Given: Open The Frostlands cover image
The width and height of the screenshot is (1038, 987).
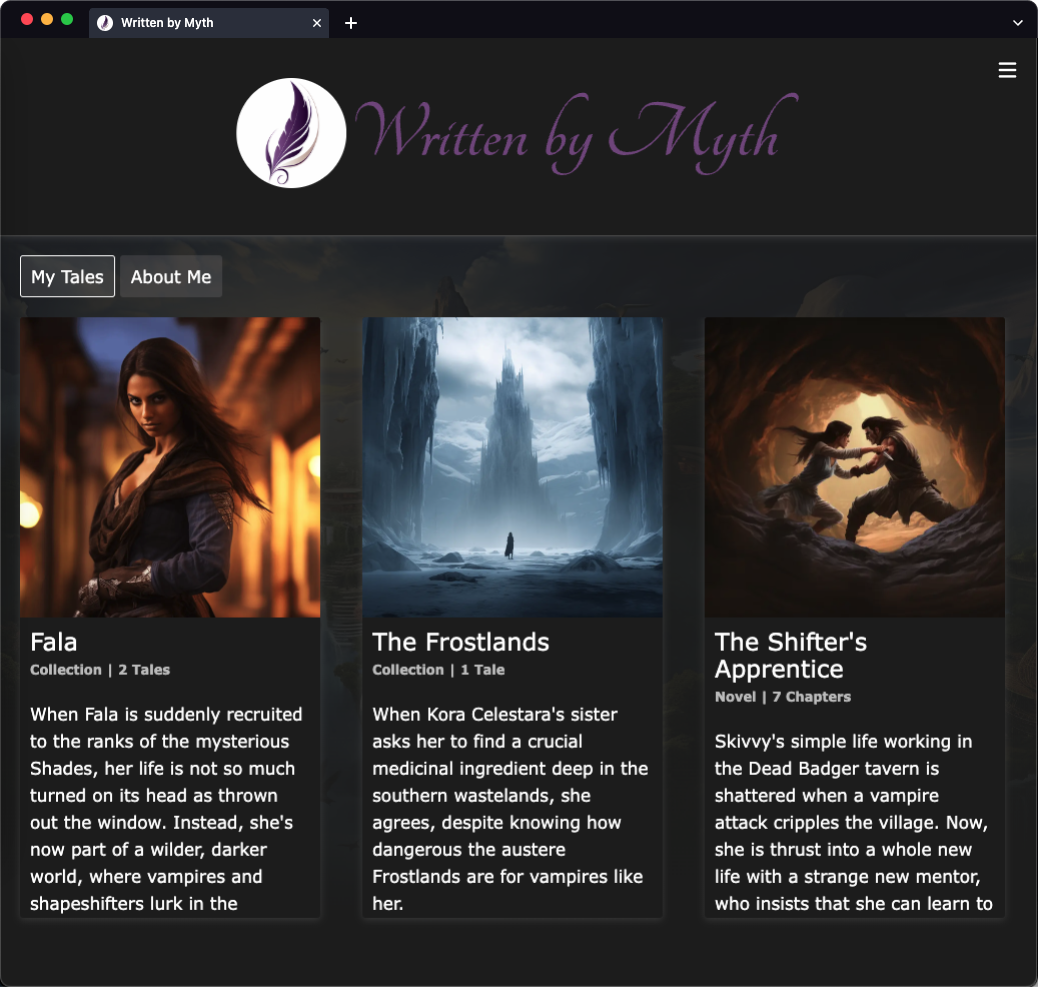Looking at the screenshot, I should coord(512,467).
